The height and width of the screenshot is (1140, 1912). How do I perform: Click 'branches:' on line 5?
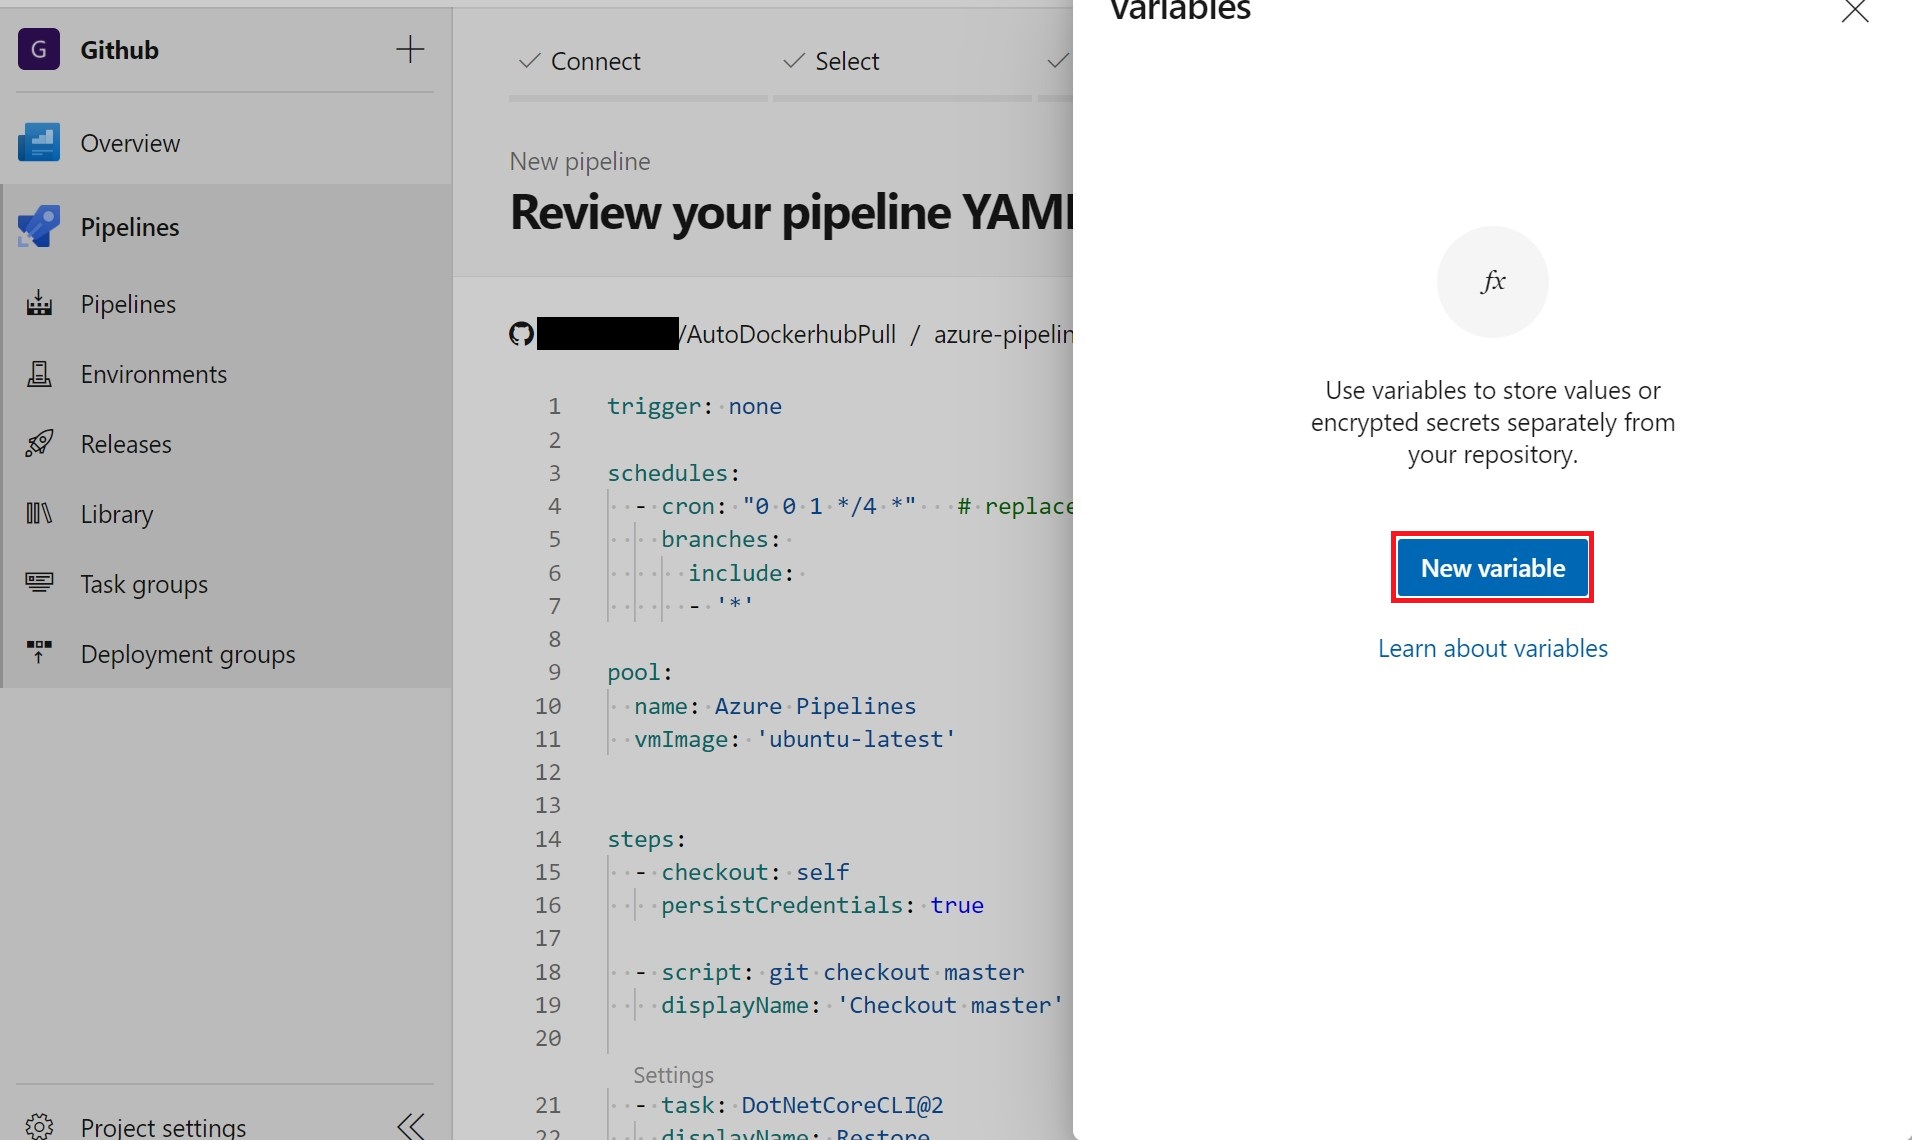721,539
